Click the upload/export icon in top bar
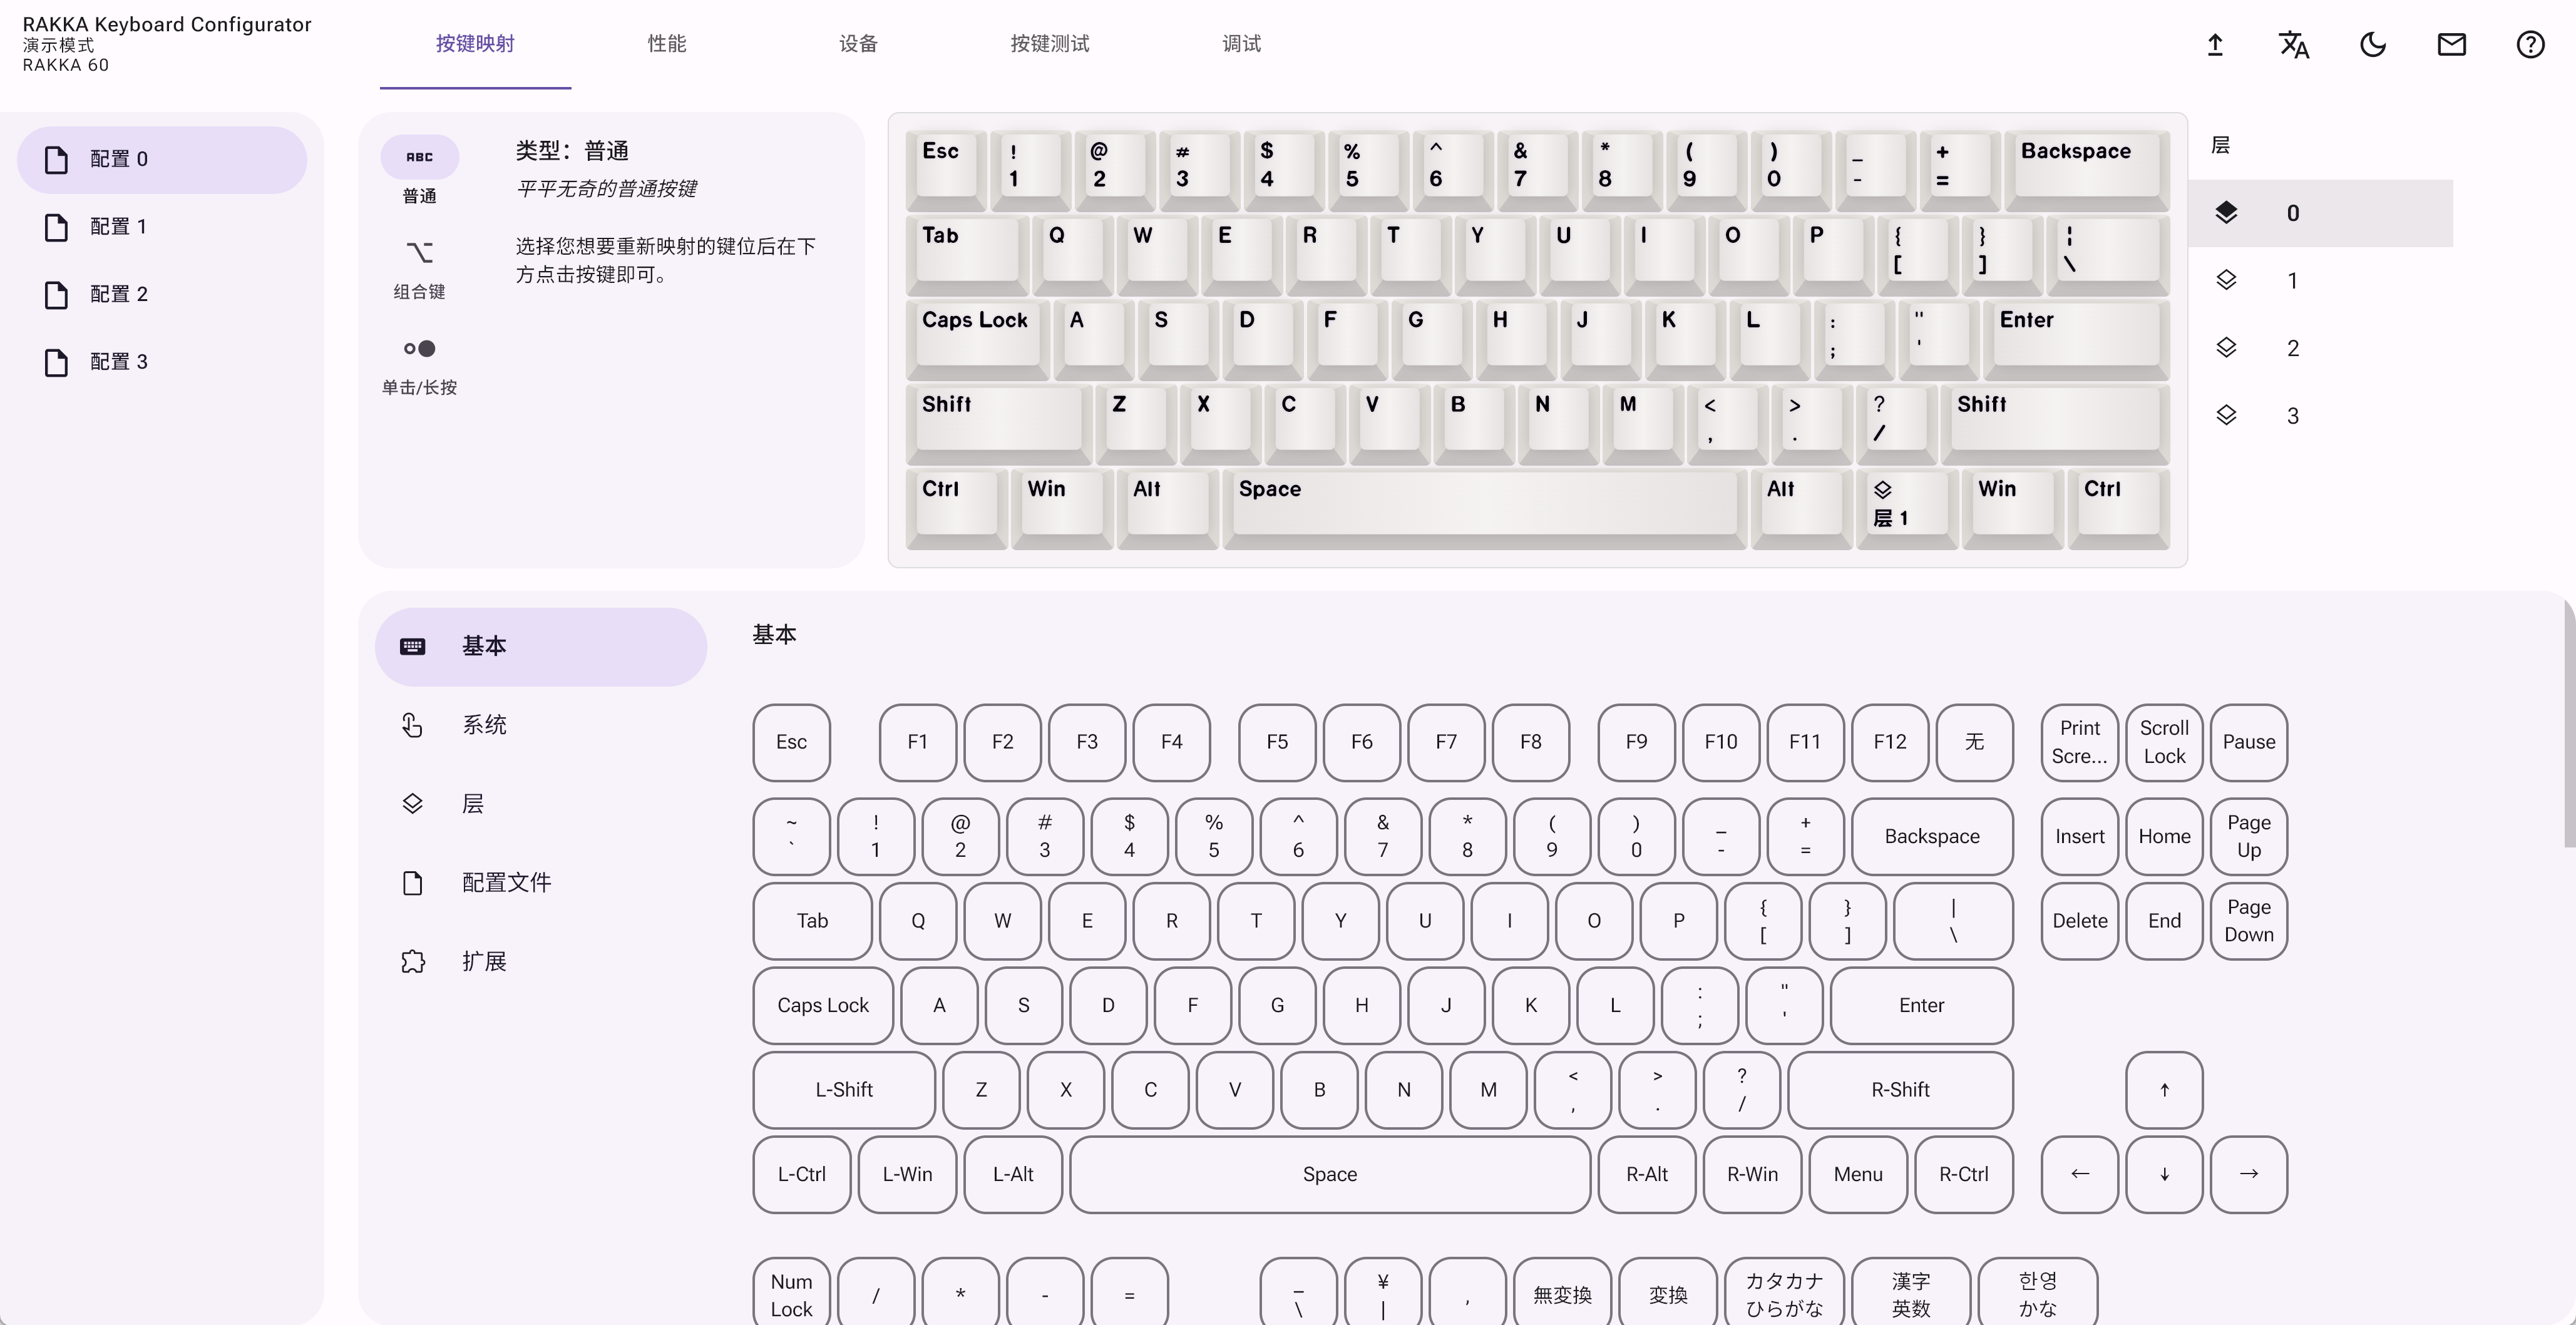Image resolution: width=2576 pixels, height=1325 pixels. tap(2215, 44)
